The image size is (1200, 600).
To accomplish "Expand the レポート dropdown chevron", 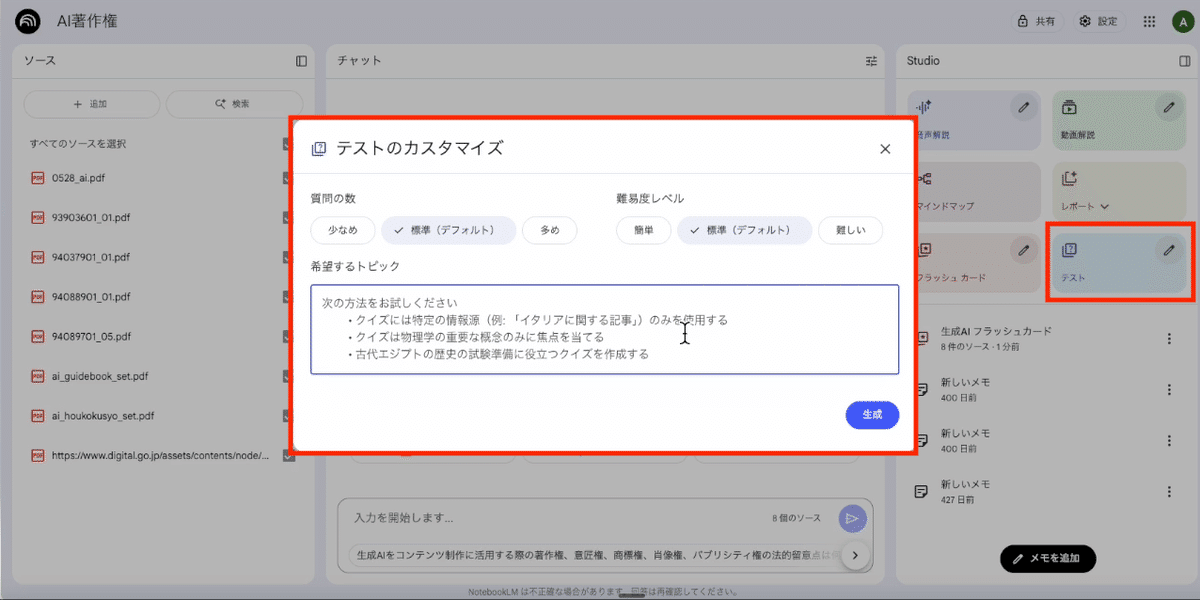I will [x=1105, y=206].
